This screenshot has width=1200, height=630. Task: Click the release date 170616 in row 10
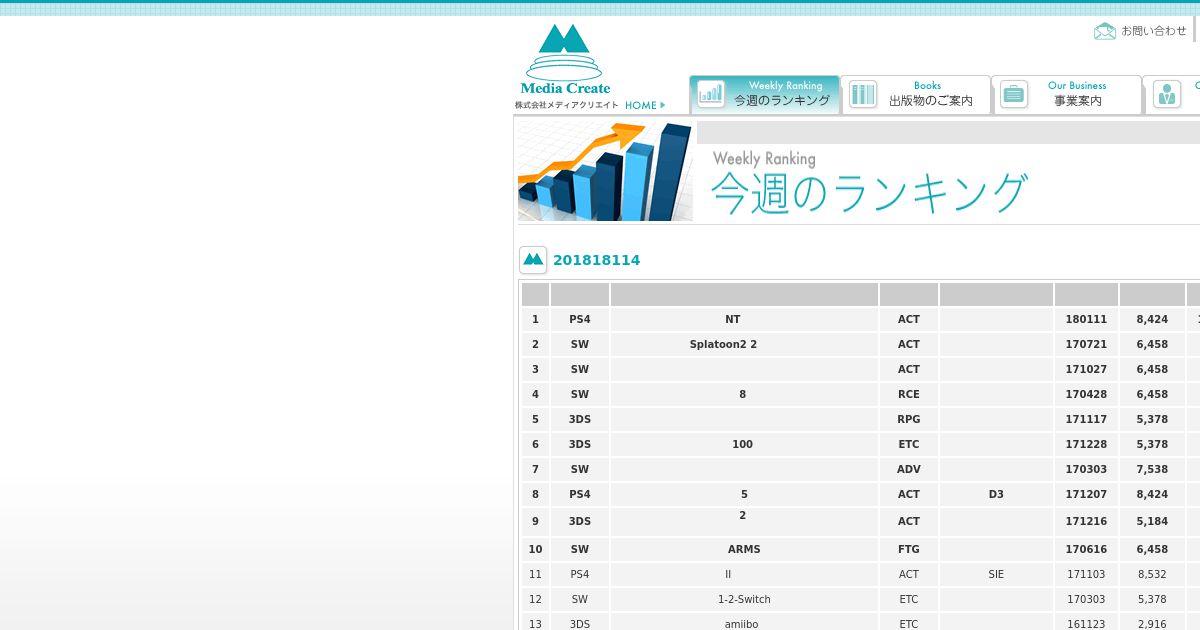pyautogui.click(x=1086, y=549)
